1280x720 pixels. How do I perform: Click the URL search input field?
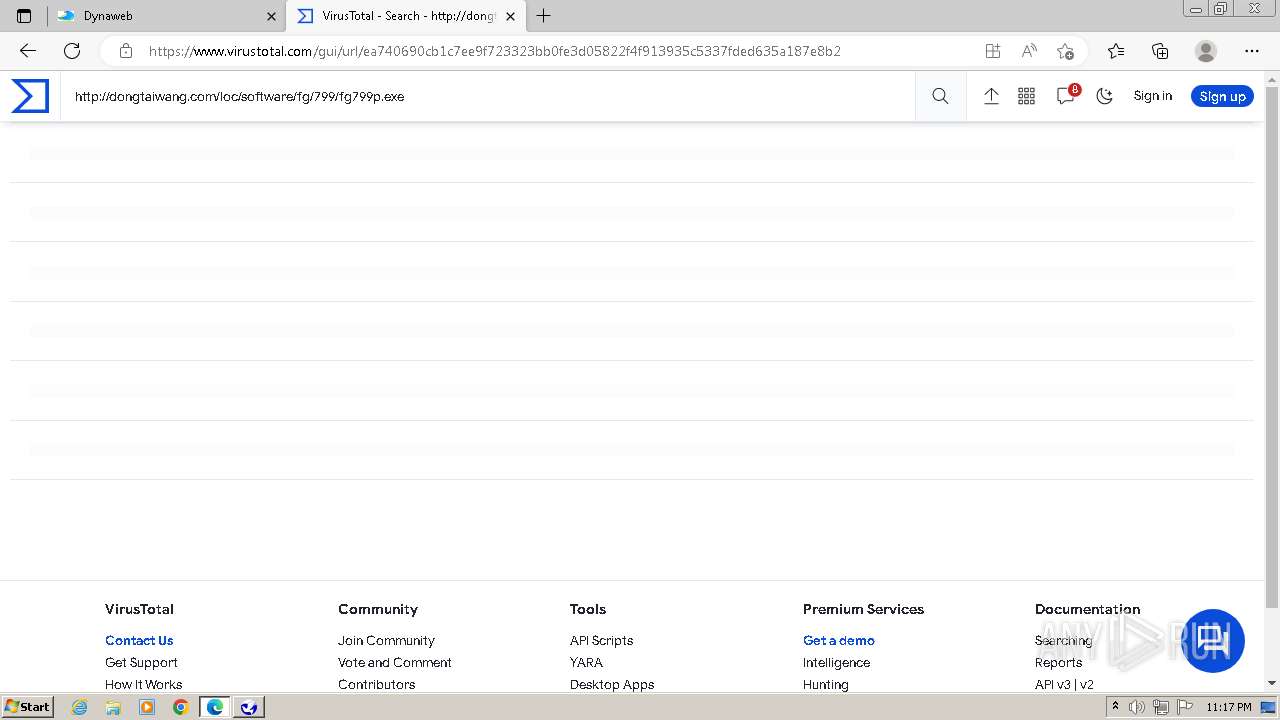[488, 96]
